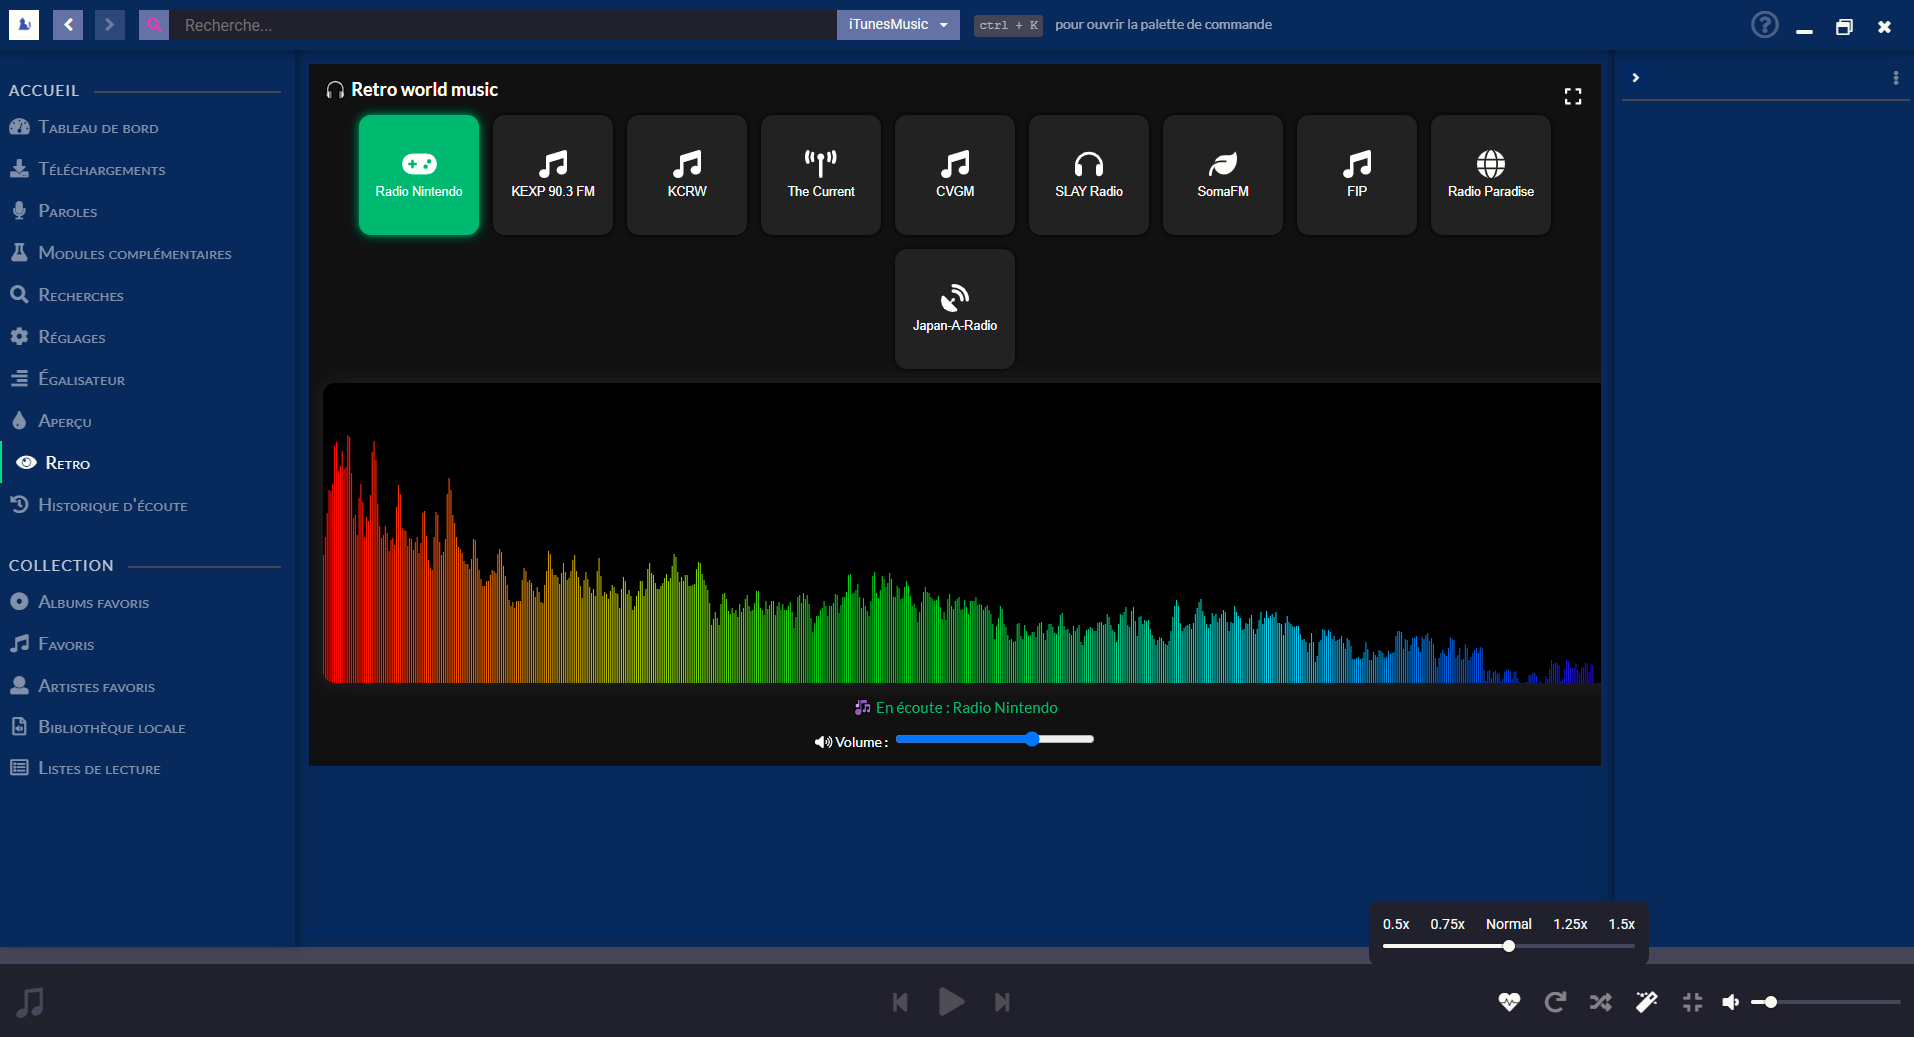Set playback speed to 0.5x
Viewport: 1914px width, 1037px height.
click(1396, 924)
